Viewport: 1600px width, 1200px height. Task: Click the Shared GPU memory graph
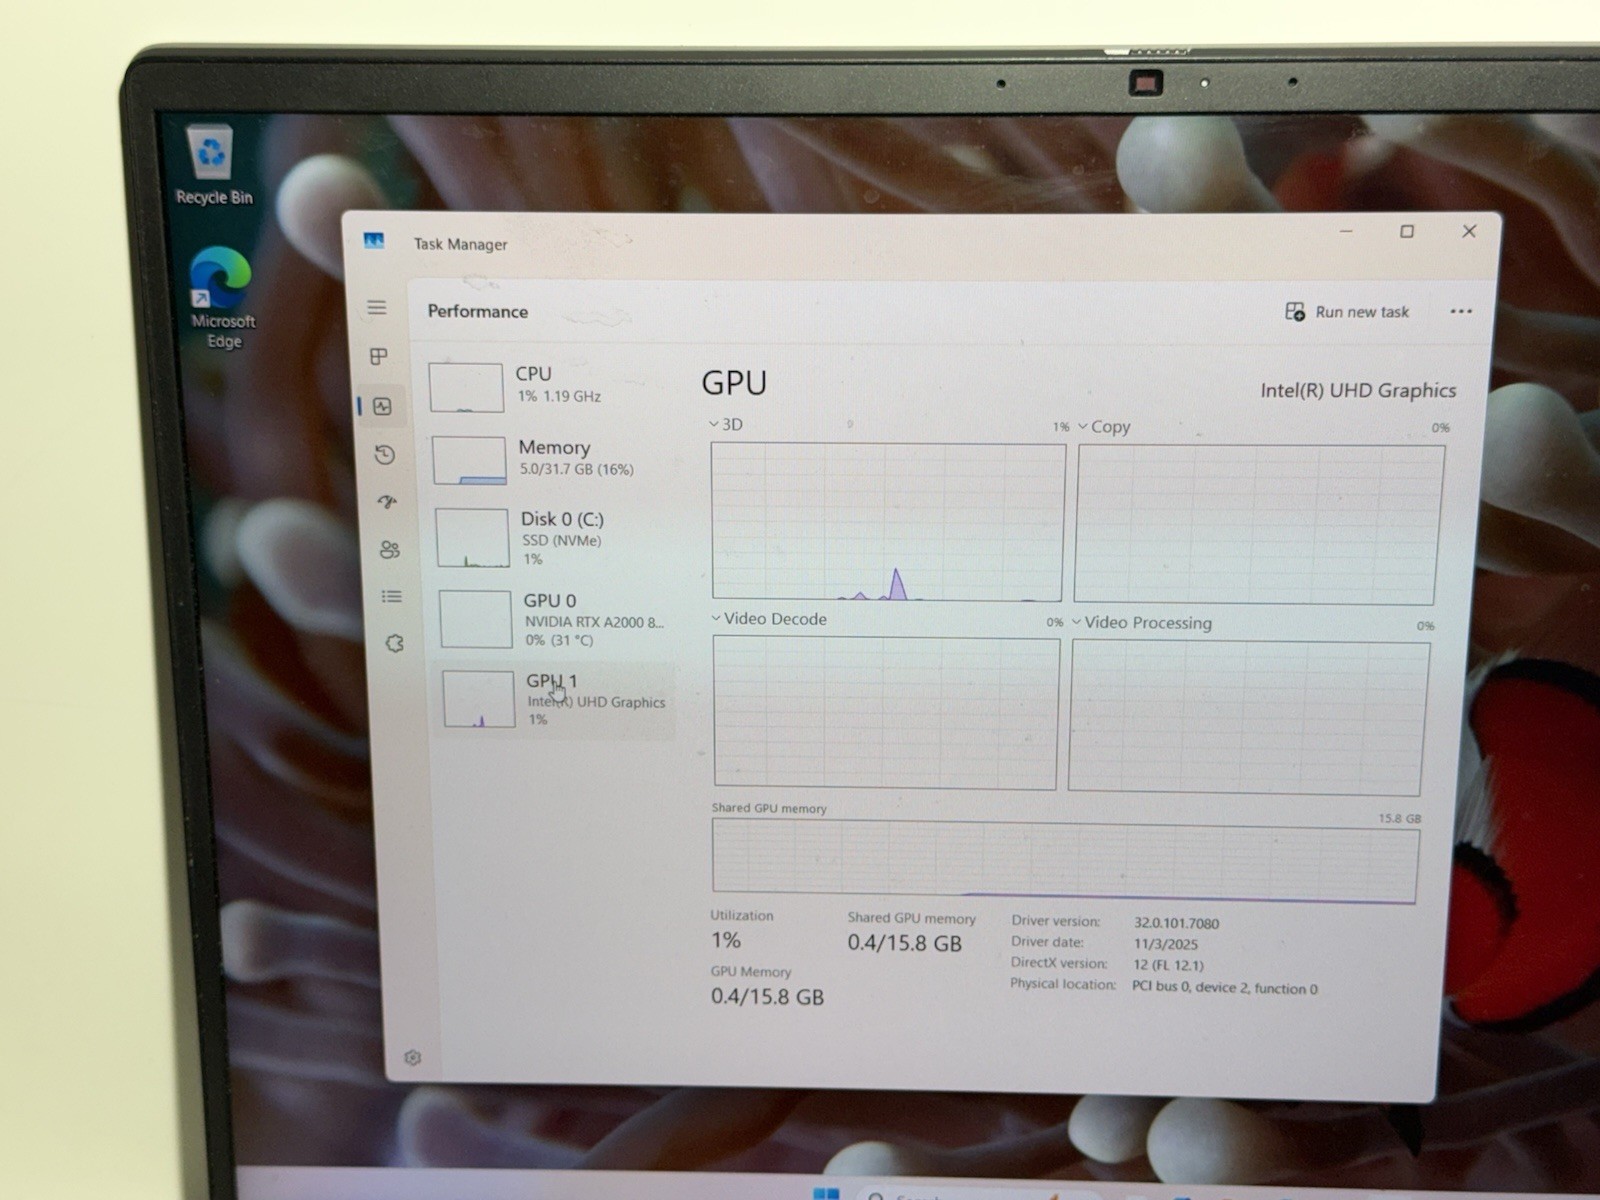pos(1065,861)
